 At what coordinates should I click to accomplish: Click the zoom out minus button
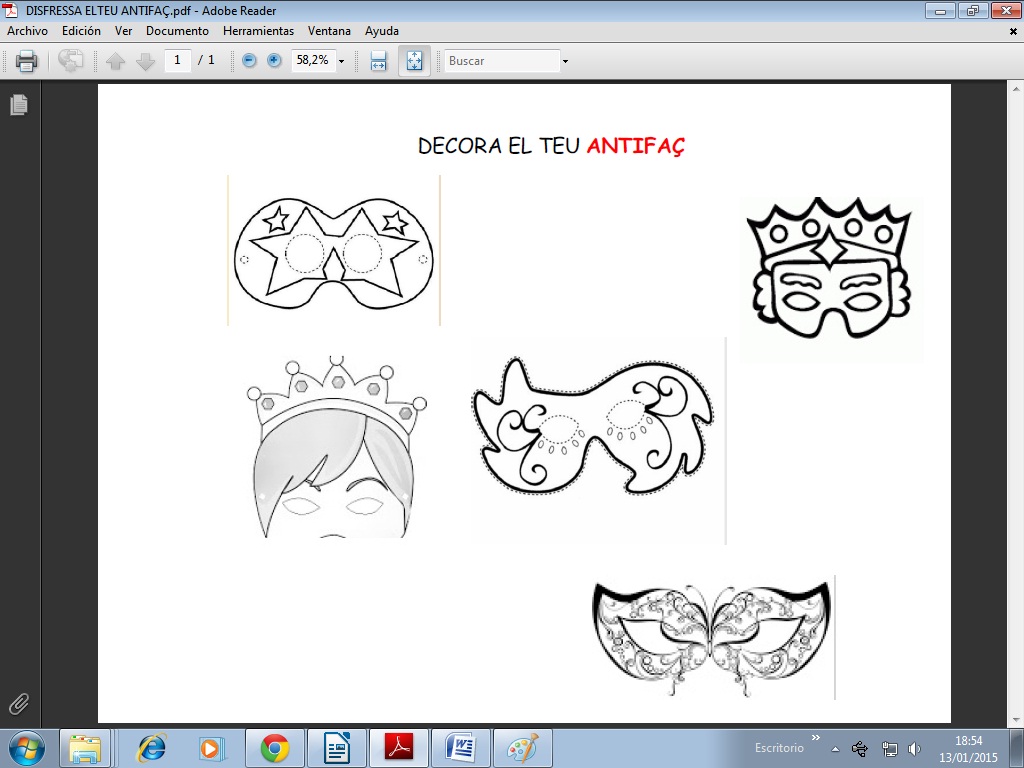point(249,61)
